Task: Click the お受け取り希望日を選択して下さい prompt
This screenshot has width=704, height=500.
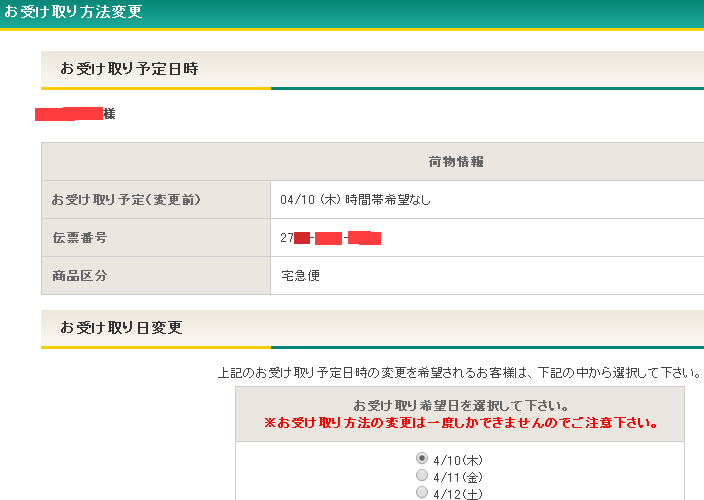Action: [460, 406]
